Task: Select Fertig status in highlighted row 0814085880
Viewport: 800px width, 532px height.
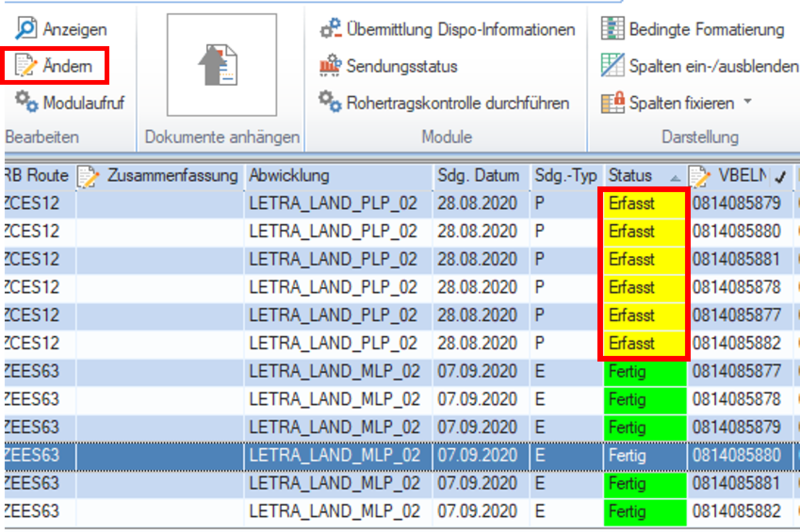Action: [x=645, y=456]
